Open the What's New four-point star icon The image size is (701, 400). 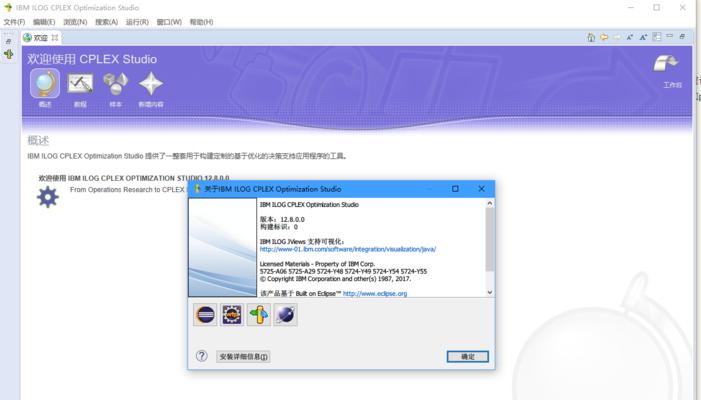click(x=151, y=84)
